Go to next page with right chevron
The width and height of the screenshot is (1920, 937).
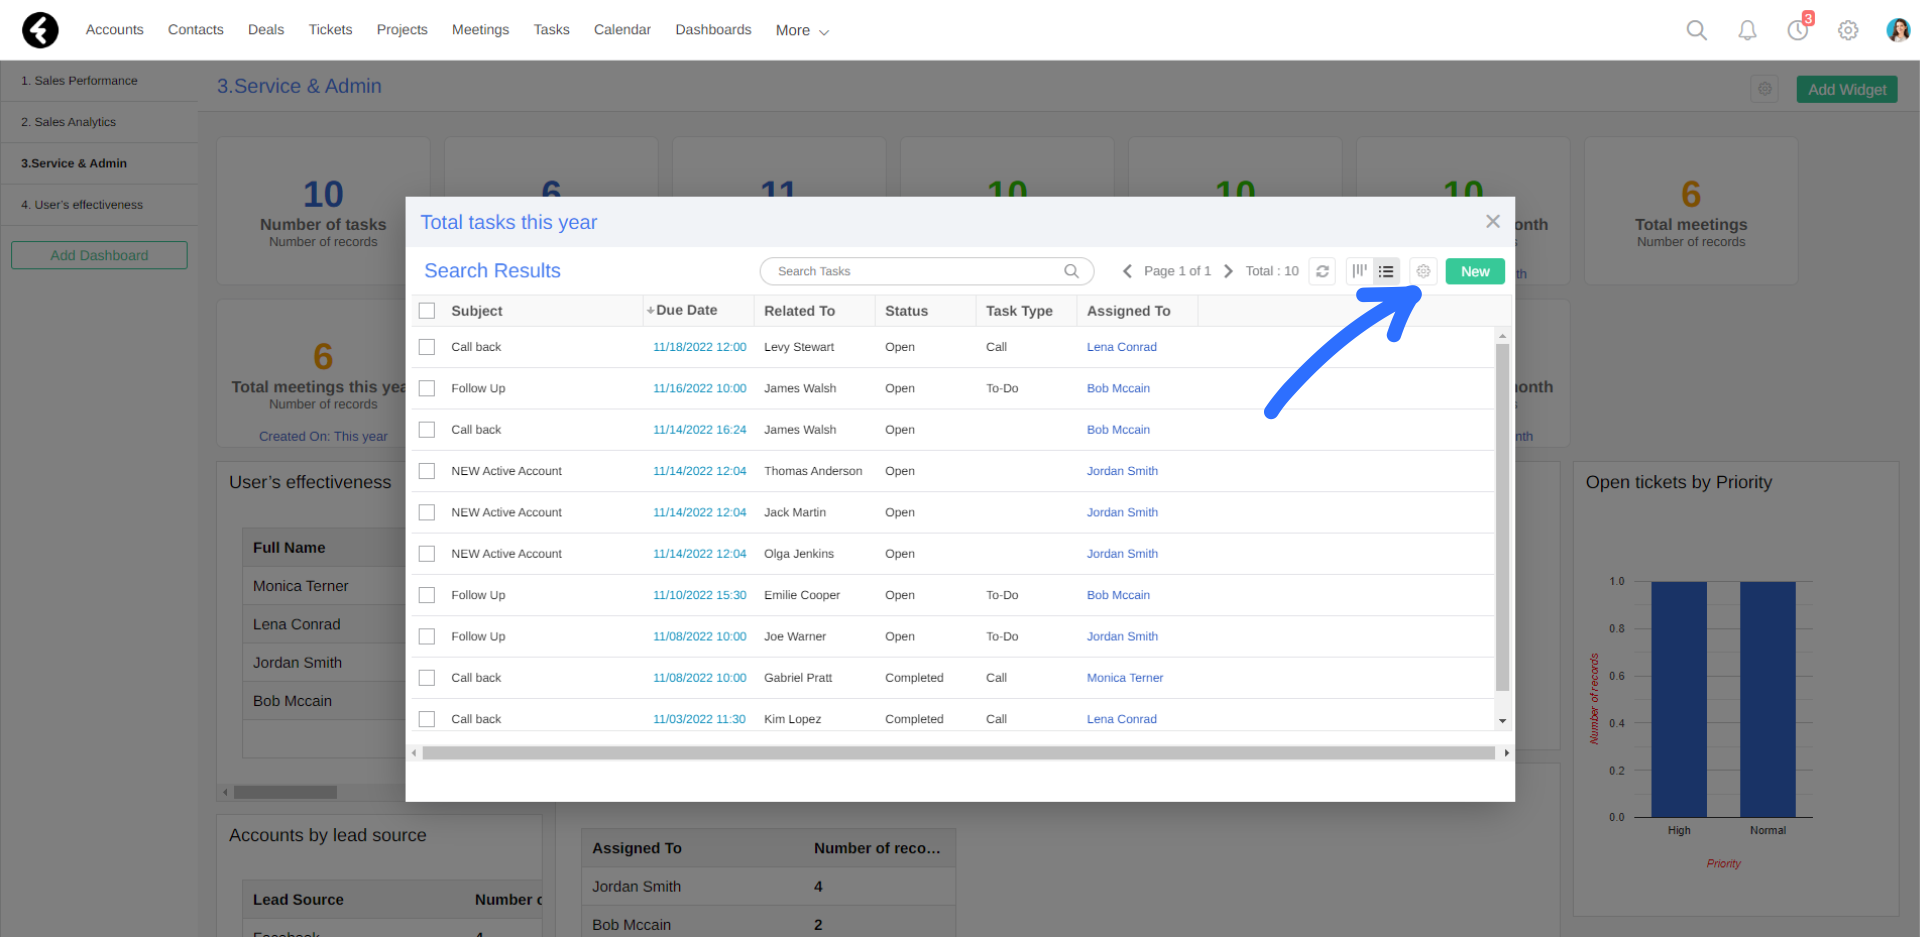[1228, 271]
